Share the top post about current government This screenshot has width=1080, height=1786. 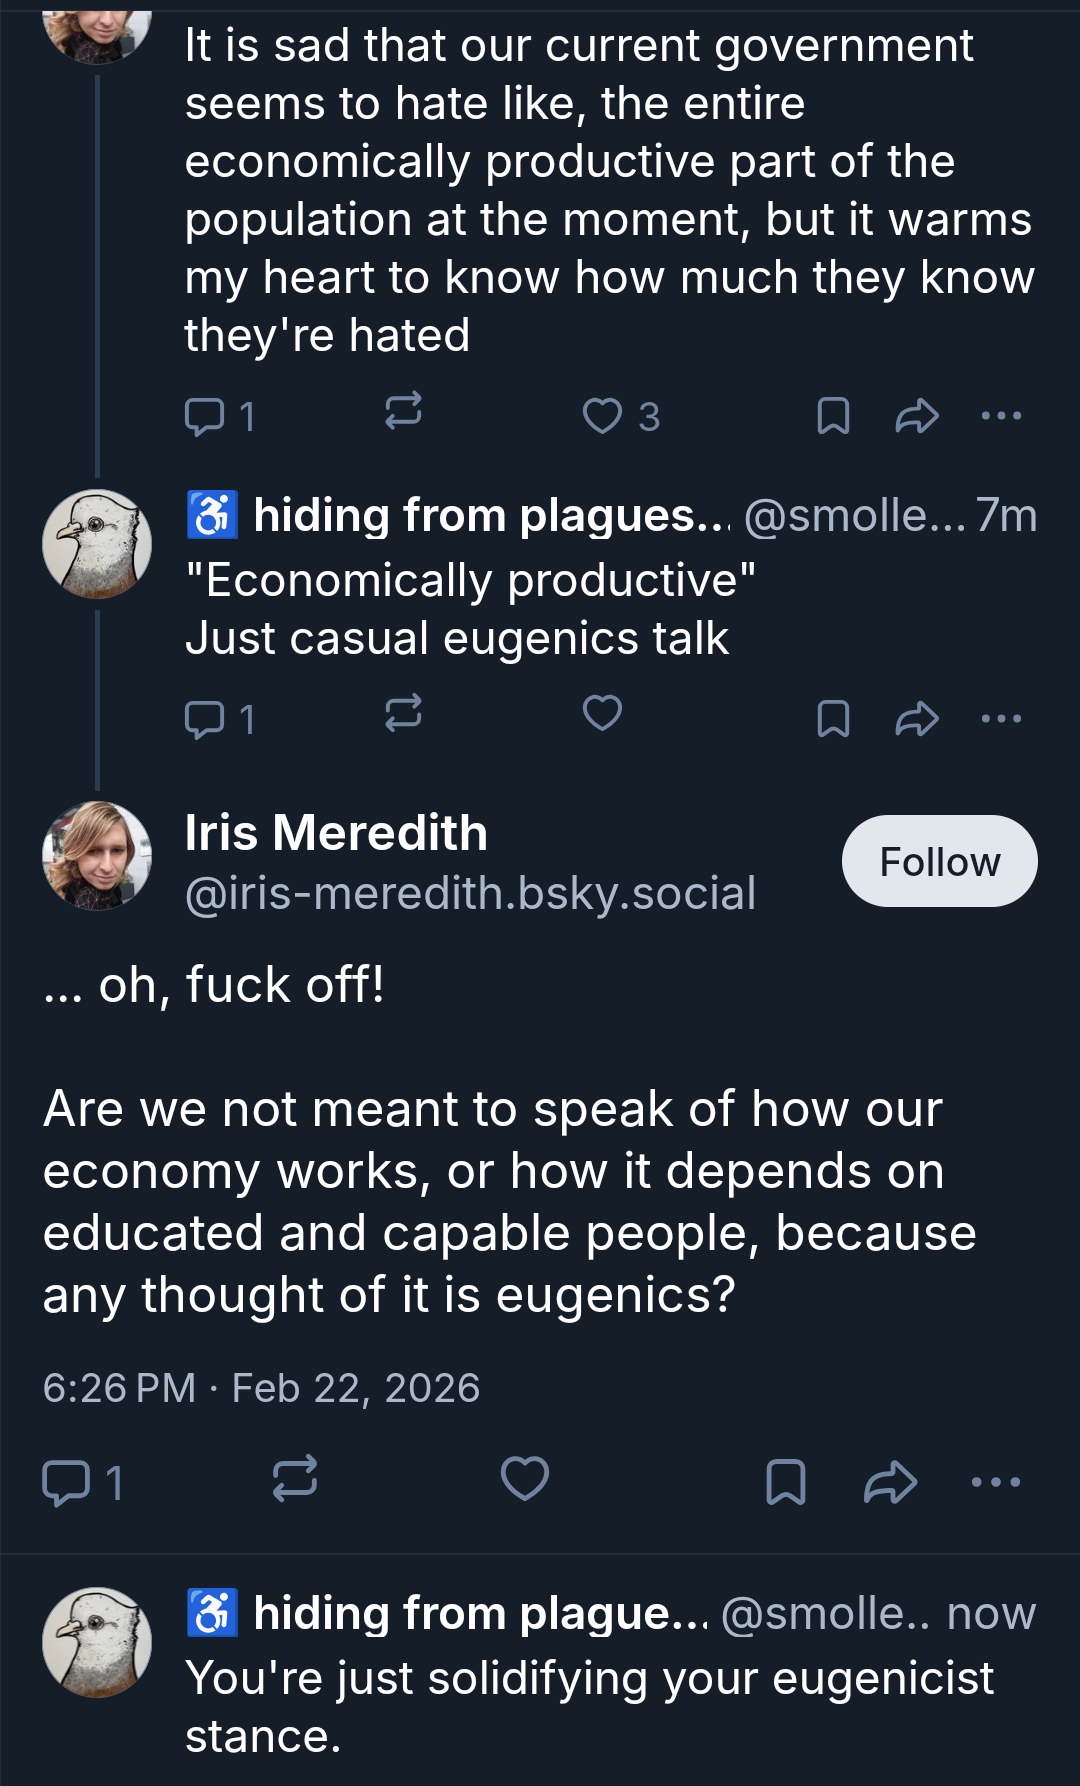pos(916,416)
